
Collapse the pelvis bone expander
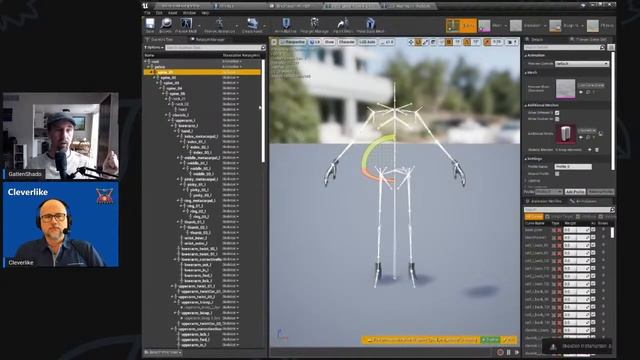[149, 67]
